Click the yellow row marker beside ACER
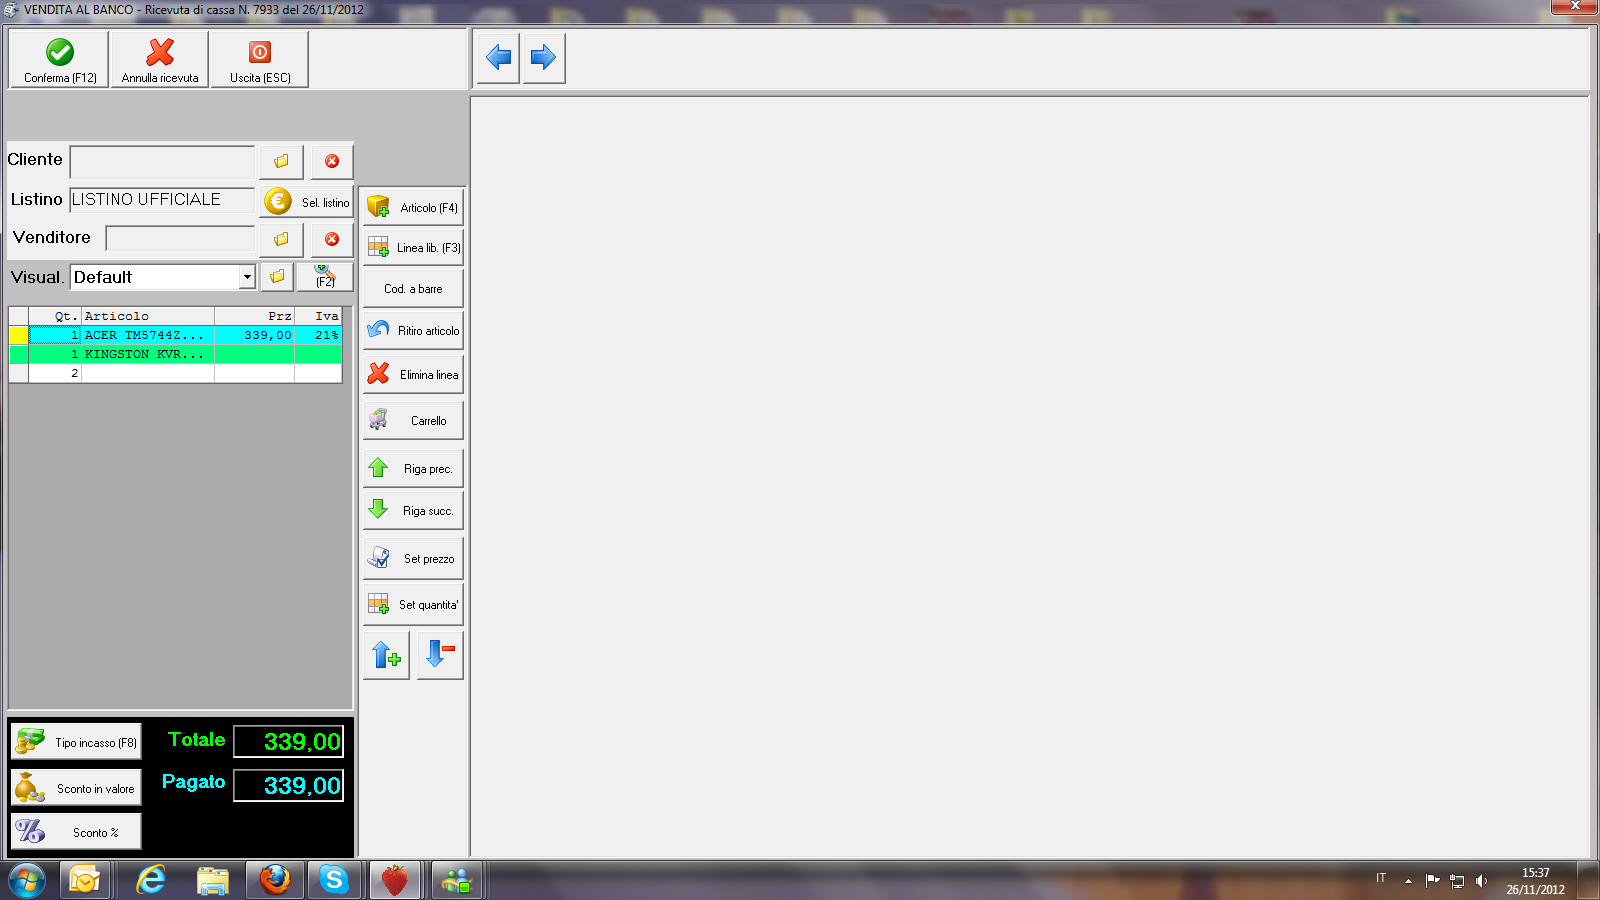 (18, 335)
